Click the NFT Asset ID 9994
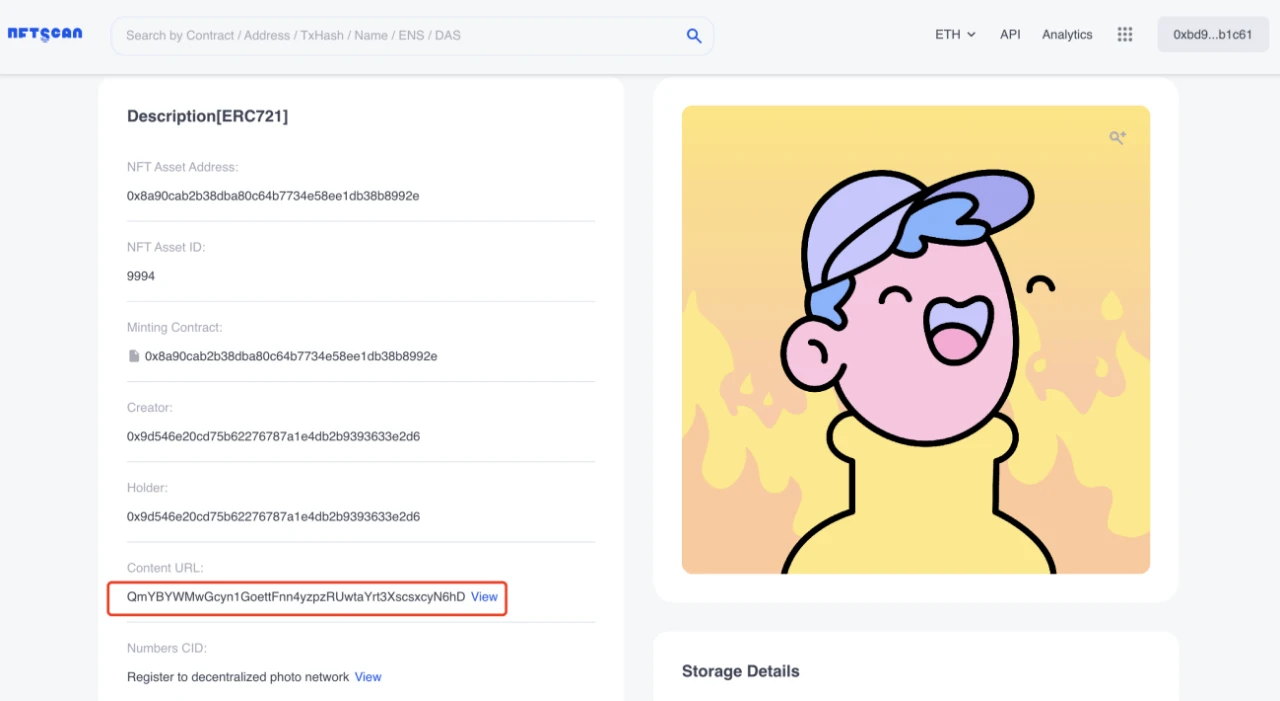 [141, 276]
